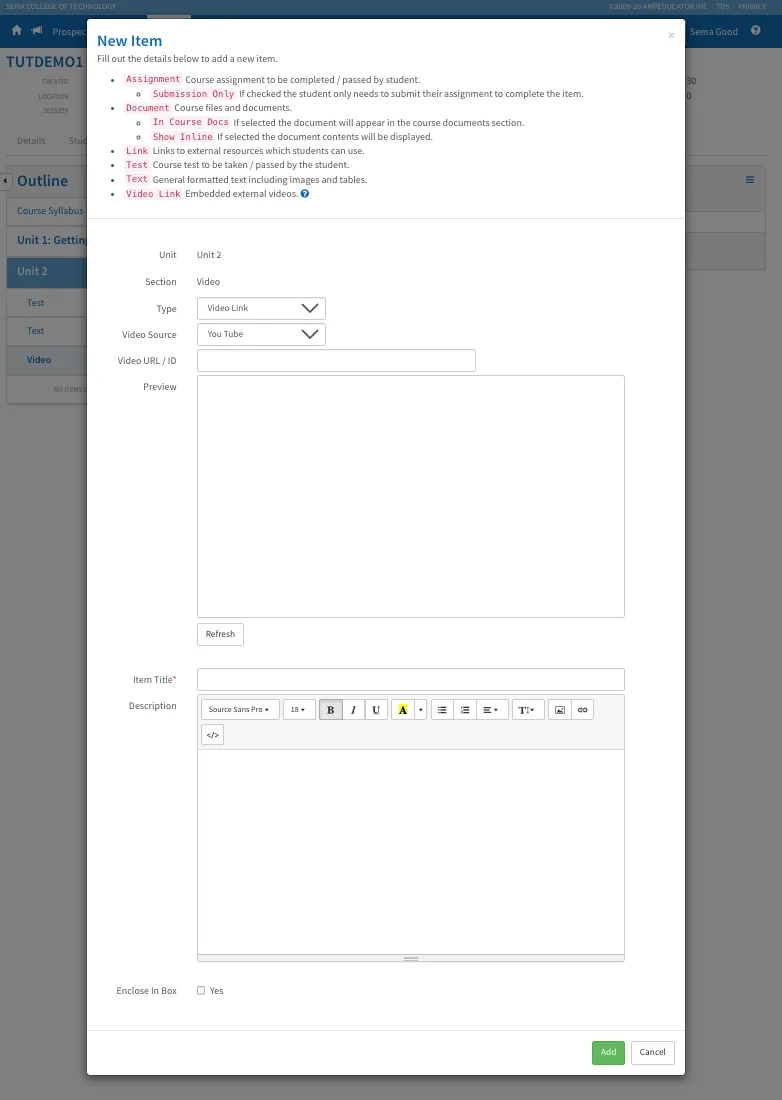Click the home icon in navbar
This screenshot has height=1100, width=782.
pyautogui.click(x=17, y=30)
